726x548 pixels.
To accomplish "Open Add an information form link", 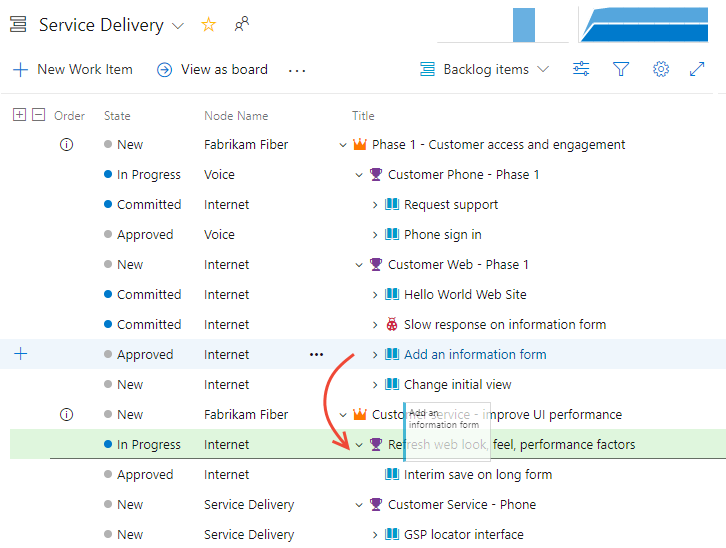I will tap(475, 355).
